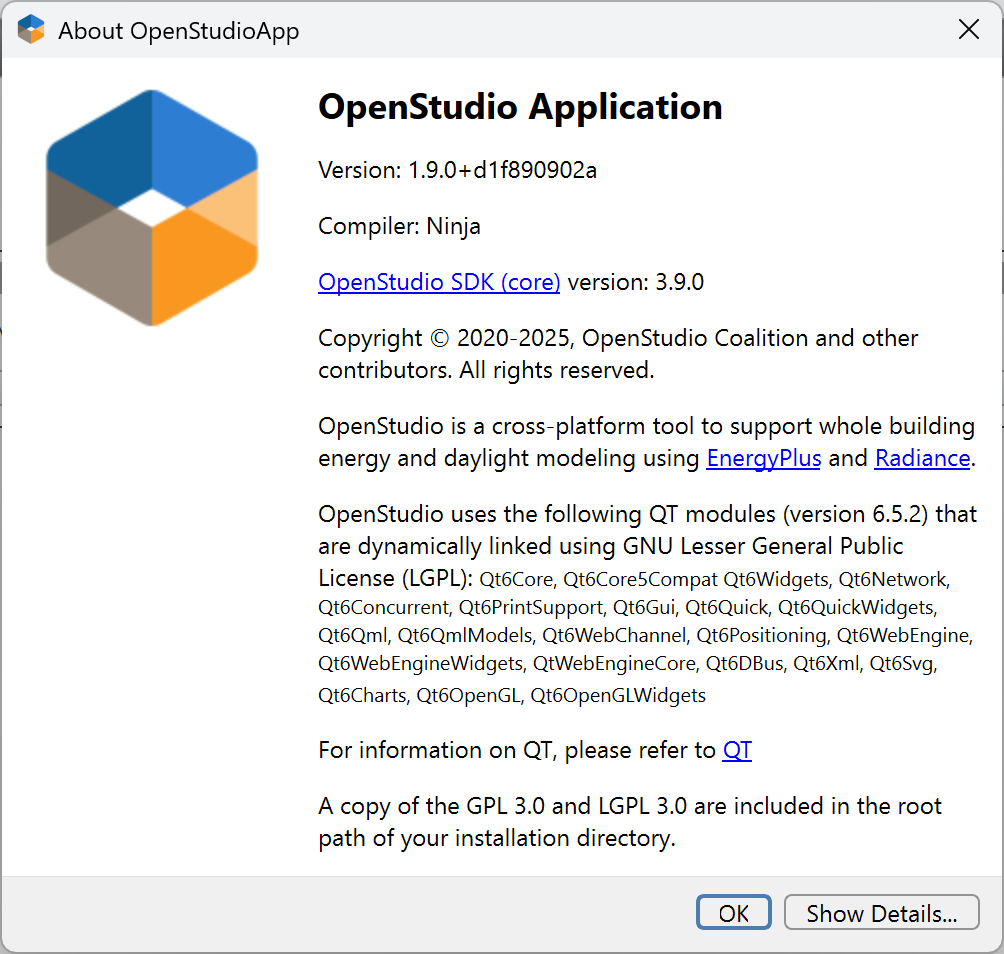Click the orange face of the hexagon logo
This screenshot has height=954, width=1004.
(205, 265)
